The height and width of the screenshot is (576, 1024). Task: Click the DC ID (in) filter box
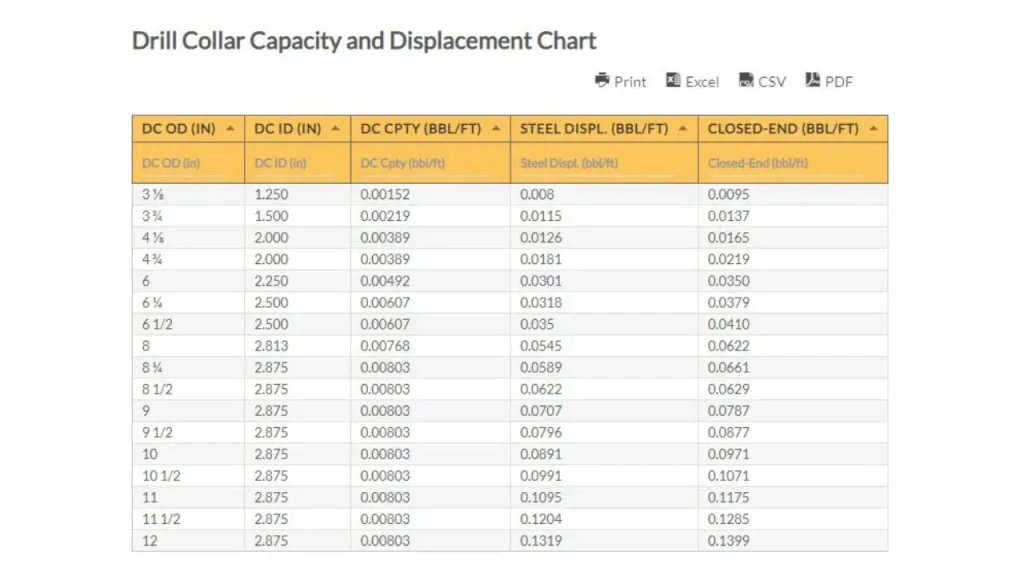(295, 162)
